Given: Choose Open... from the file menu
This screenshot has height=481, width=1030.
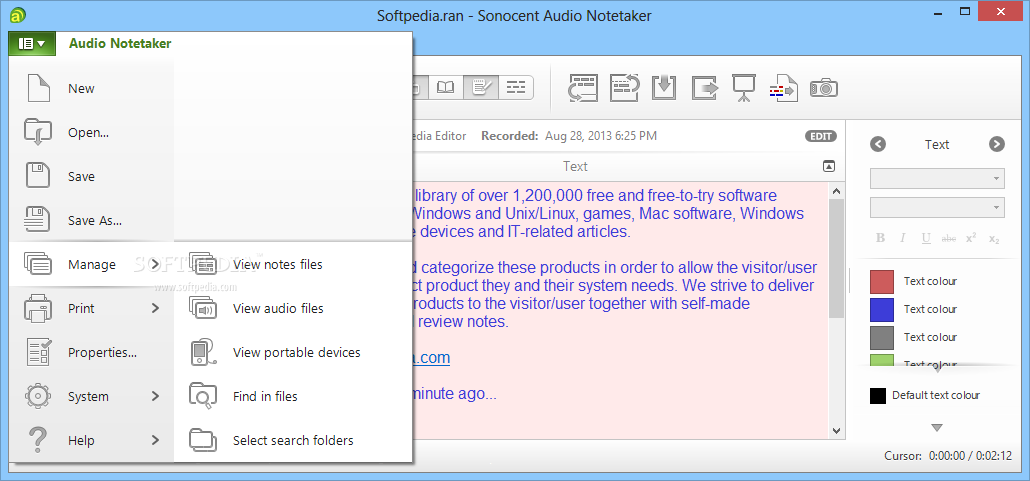Looking at the screenshot, I should (91, 133).
